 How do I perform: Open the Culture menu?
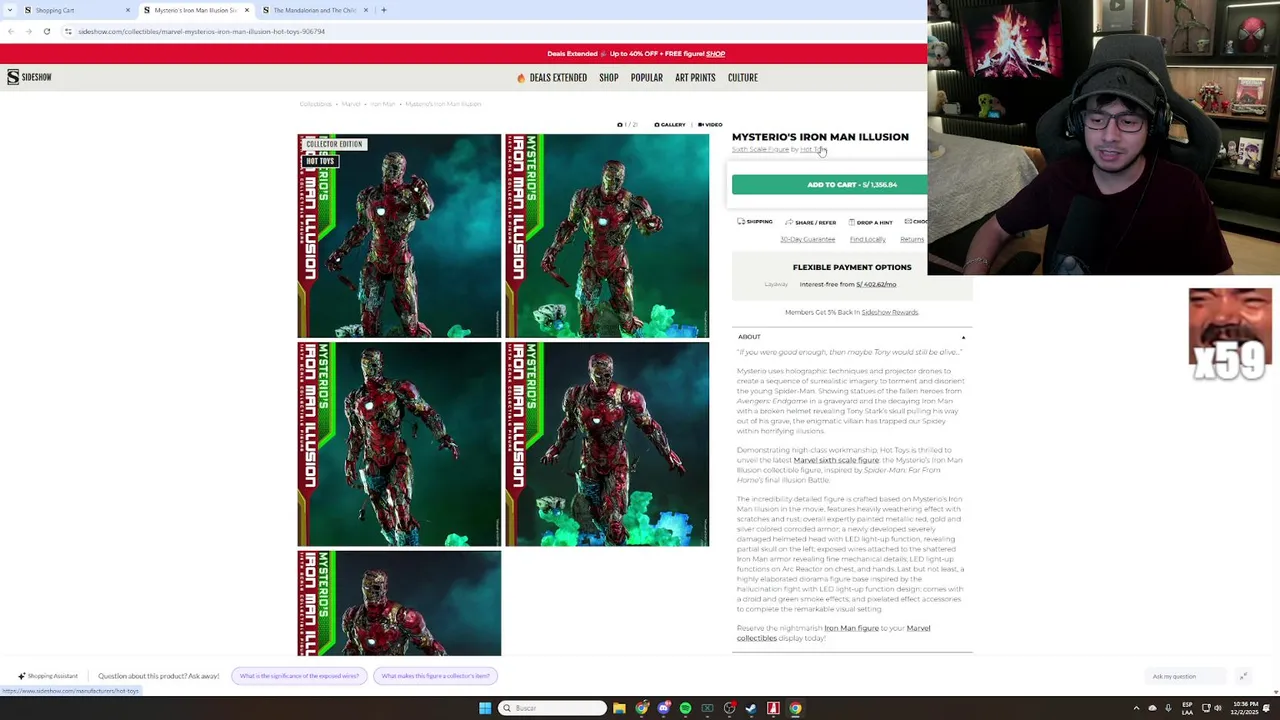click(x=743, y=77)
